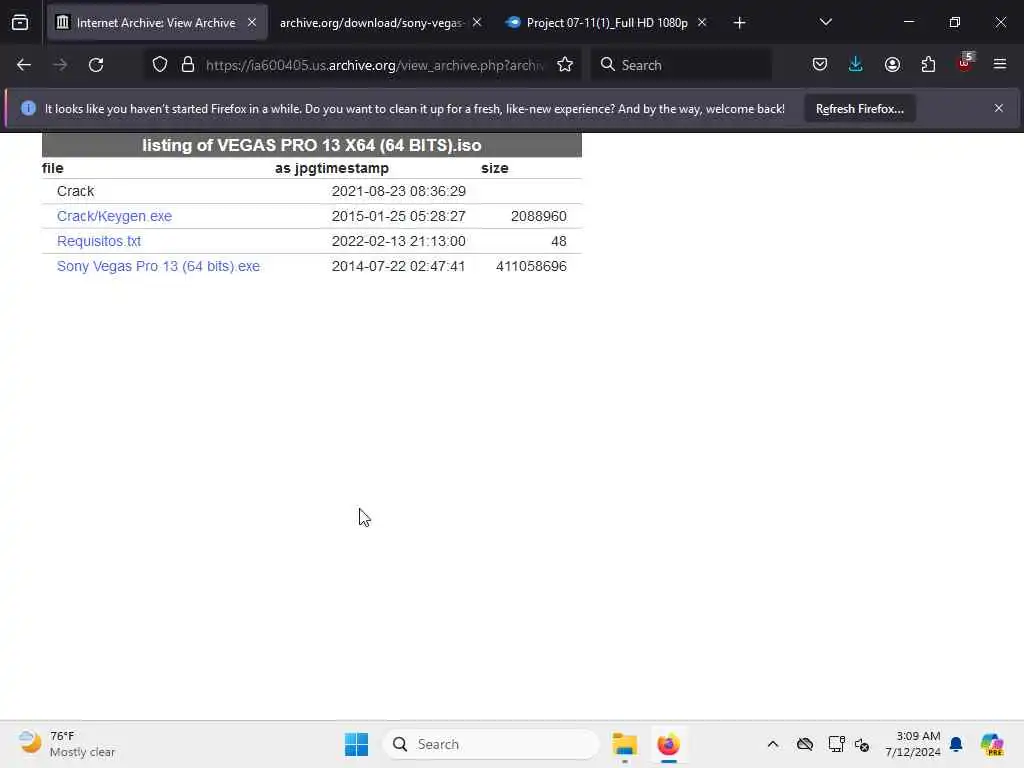Viewport: 1024px width, 768px height.
Task: Open the Copilot preview icon
Action: point(991,744)
